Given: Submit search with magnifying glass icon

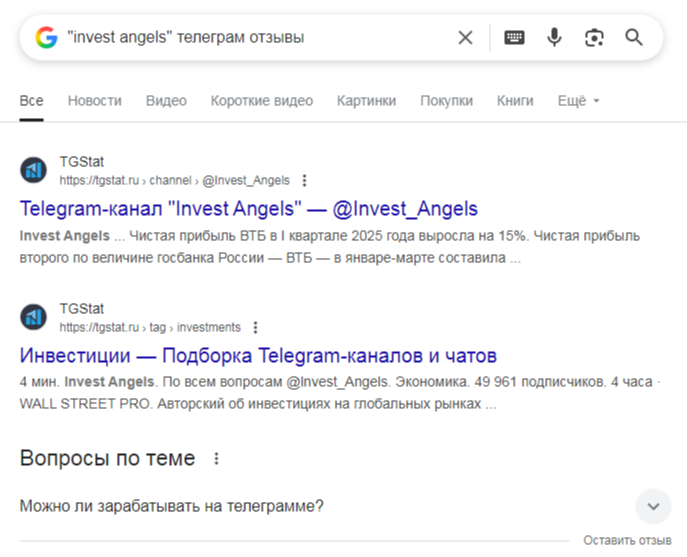Looking at the screenshot, I should [634, 38].
